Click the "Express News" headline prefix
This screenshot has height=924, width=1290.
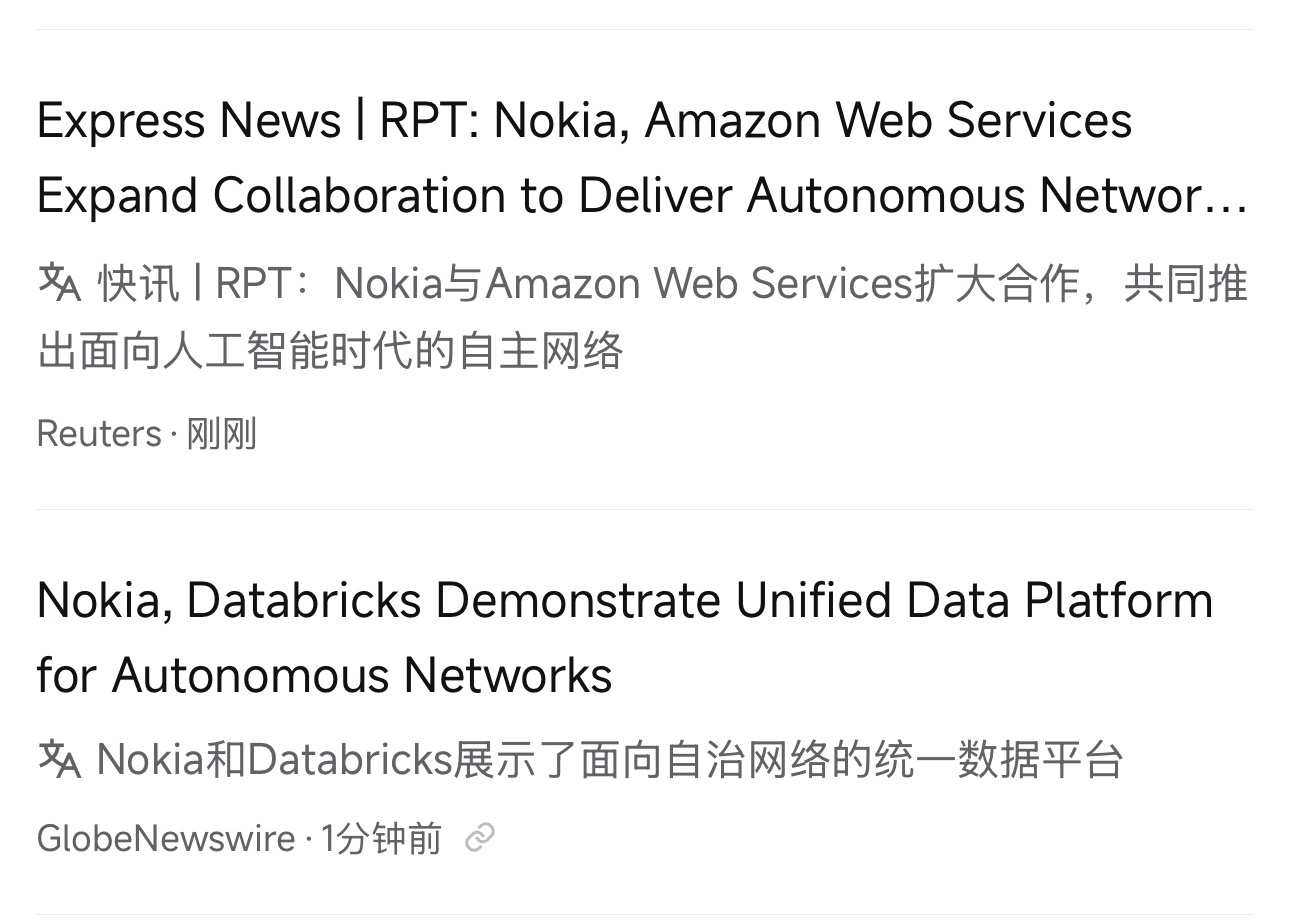point(189,121)
